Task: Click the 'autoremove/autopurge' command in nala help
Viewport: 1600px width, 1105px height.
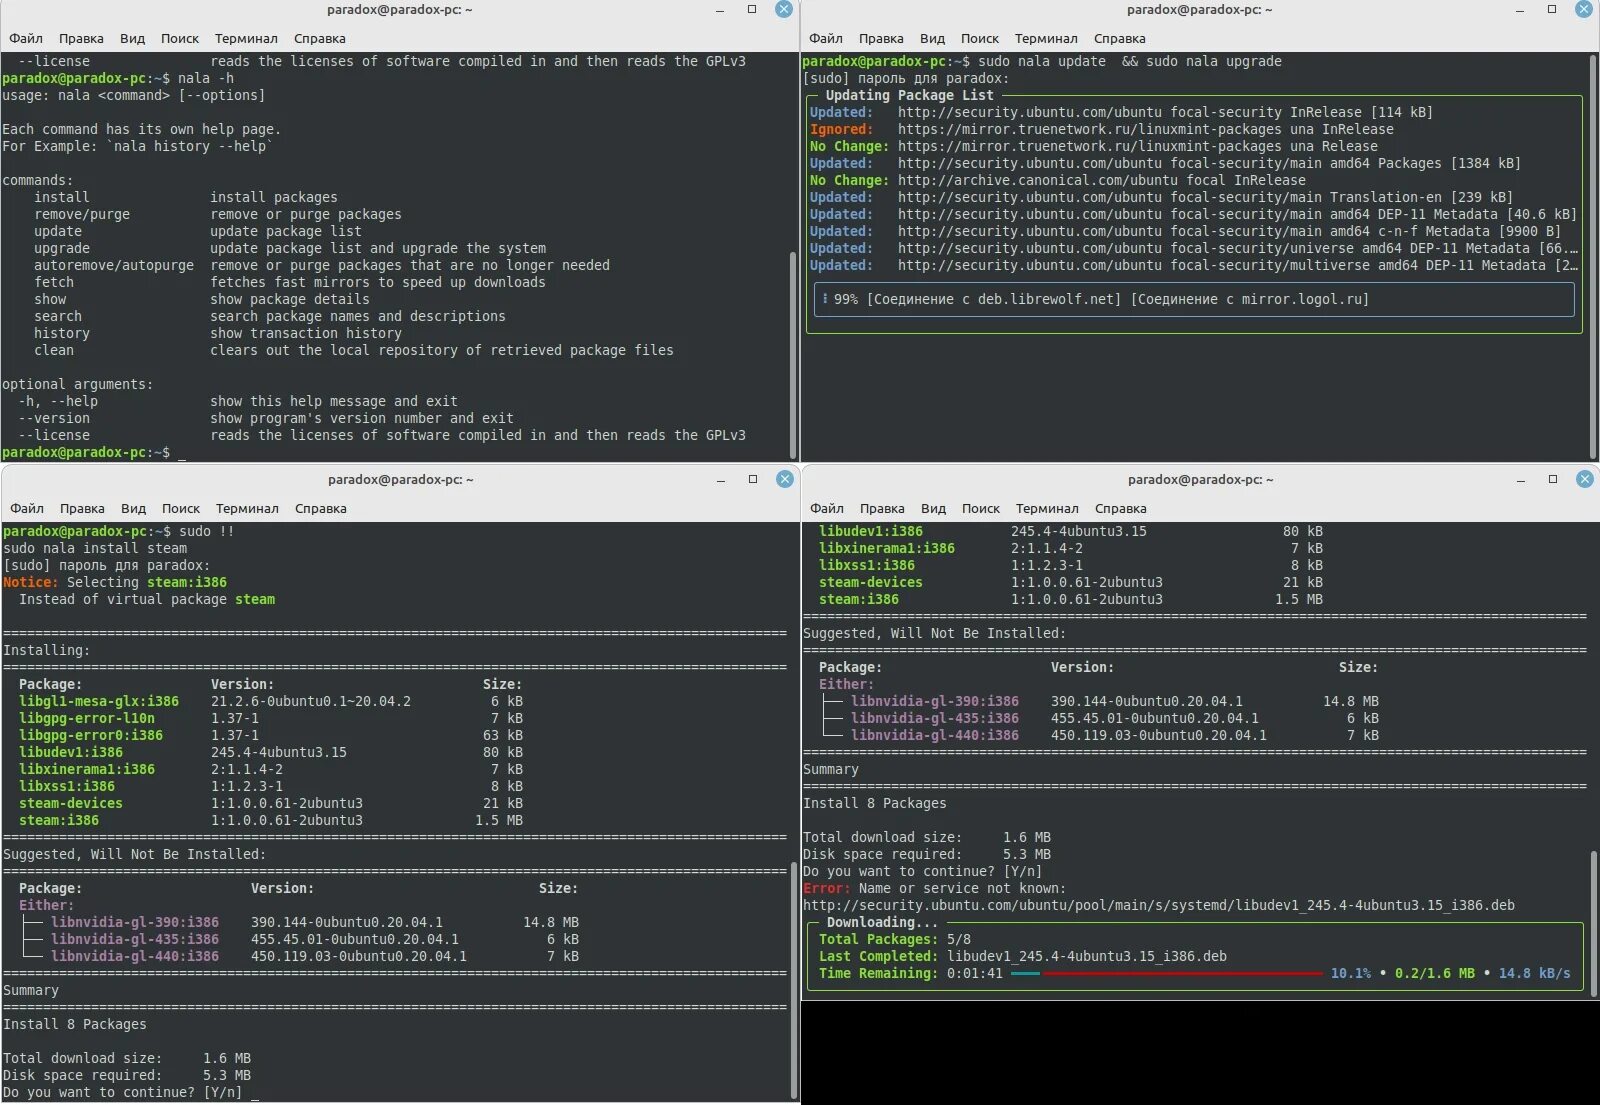Action: [114, 265]
